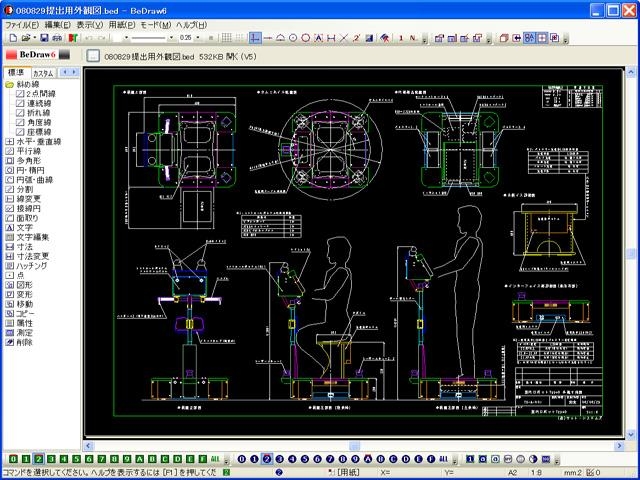Collapse the 斜め線 folder
Image resolution: width=640 pixels, height=480 pixels.
point(9,84)
